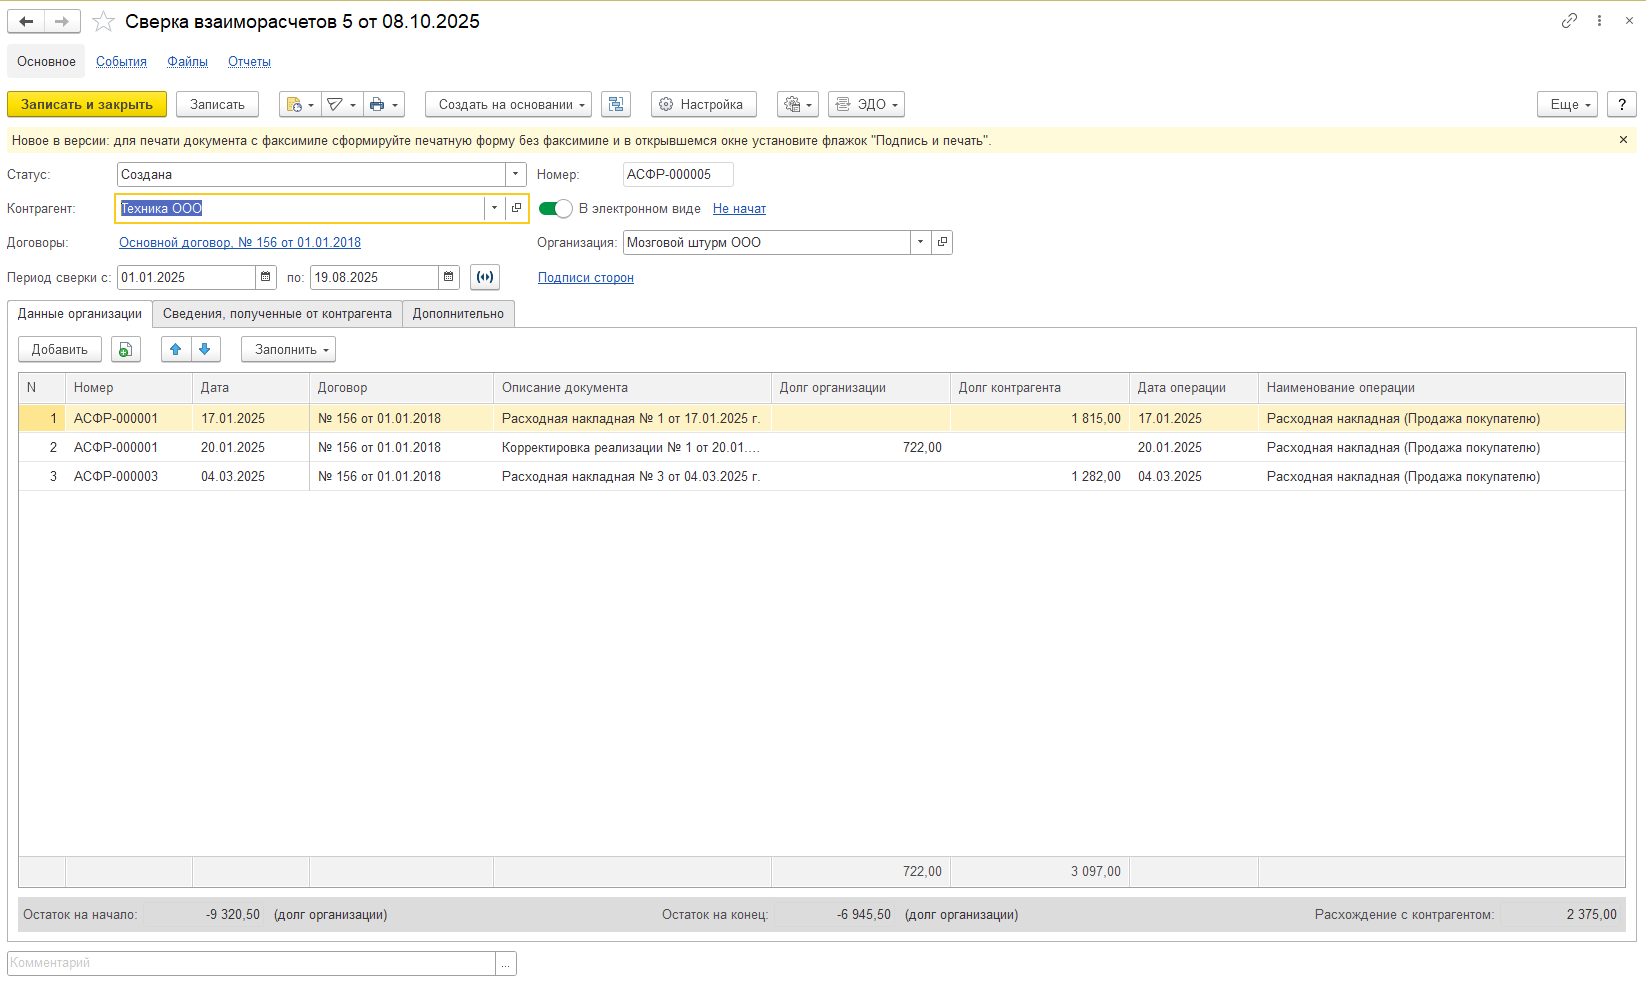
Task: Click into the Комментарий input field
Action: [x=250, y=963]
